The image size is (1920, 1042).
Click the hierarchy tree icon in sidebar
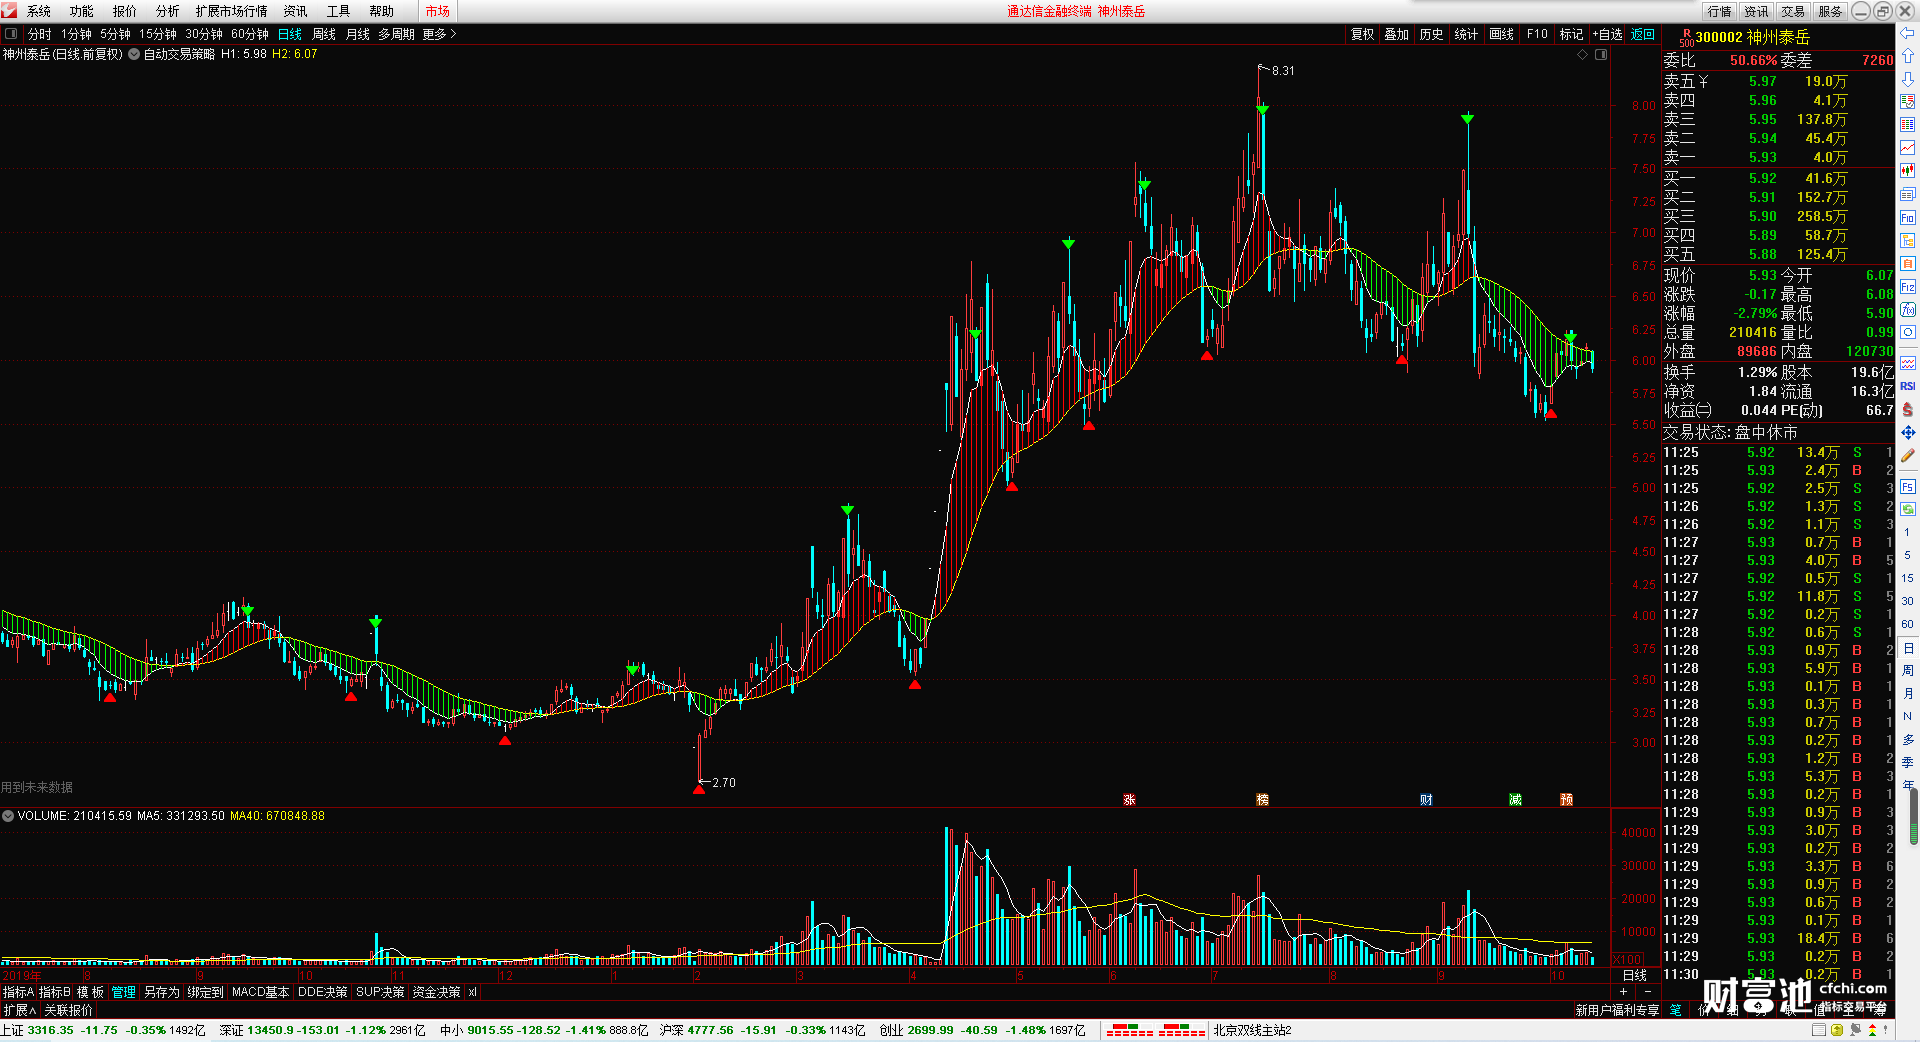tap(1908, 240)
